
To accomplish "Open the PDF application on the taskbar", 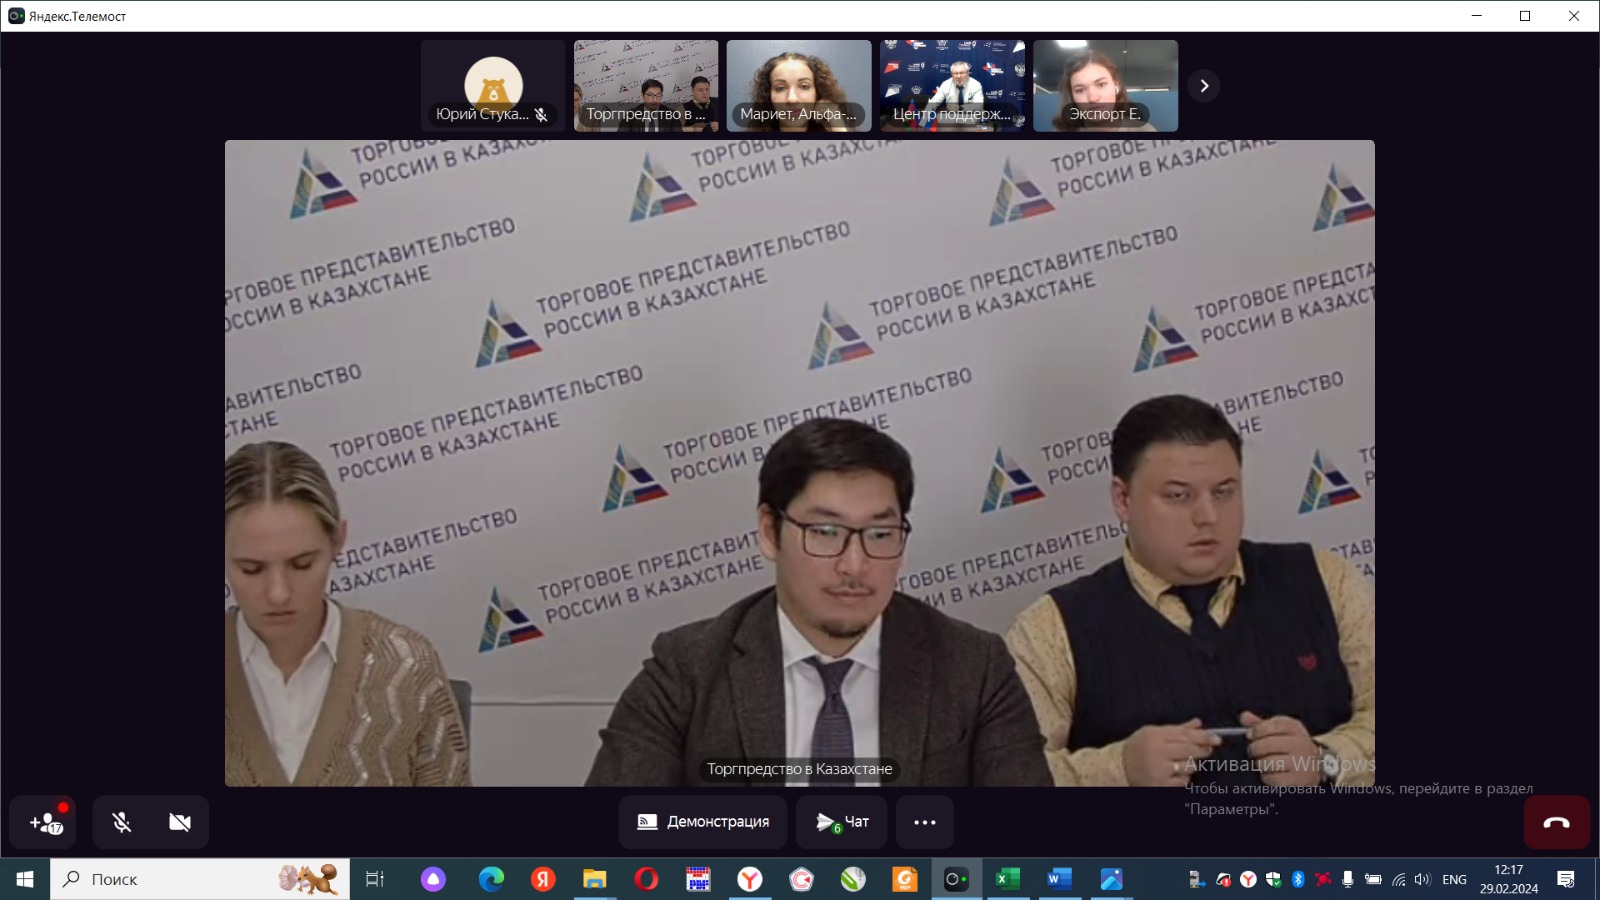I will (698, 879).
